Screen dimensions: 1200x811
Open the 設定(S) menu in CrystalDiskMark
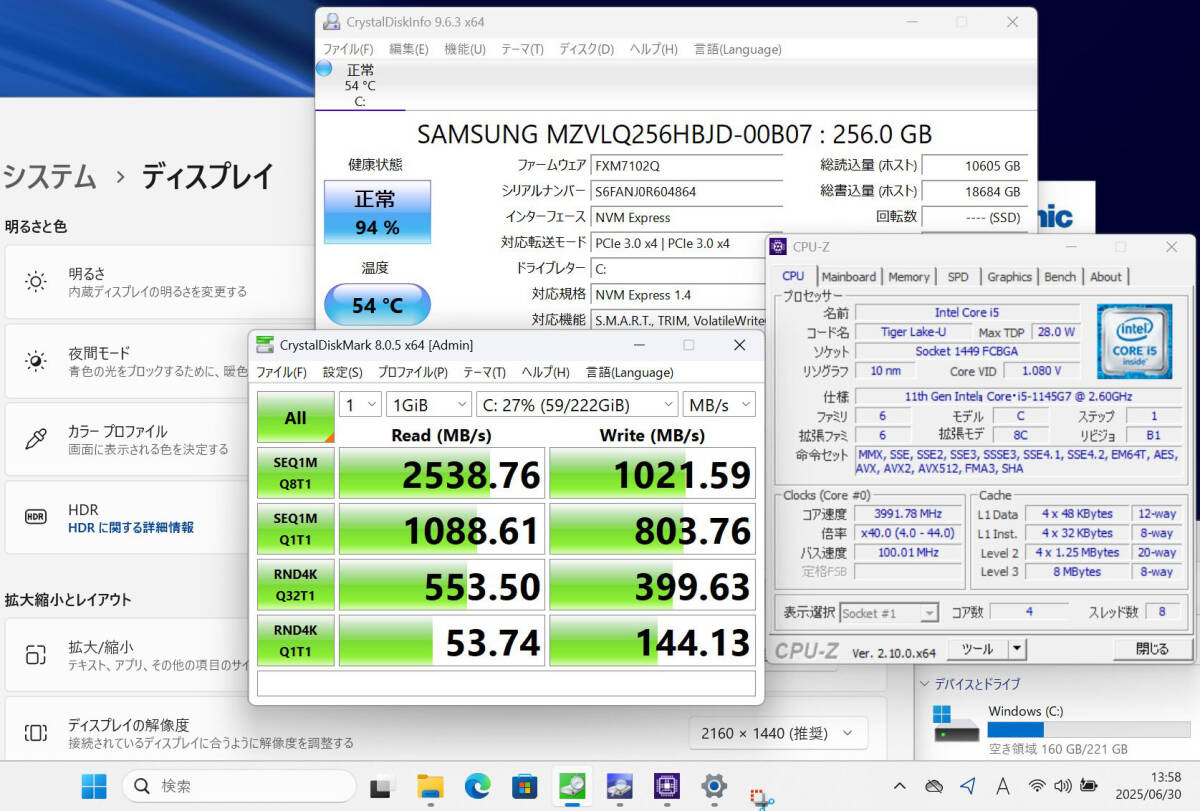point(342,372)
